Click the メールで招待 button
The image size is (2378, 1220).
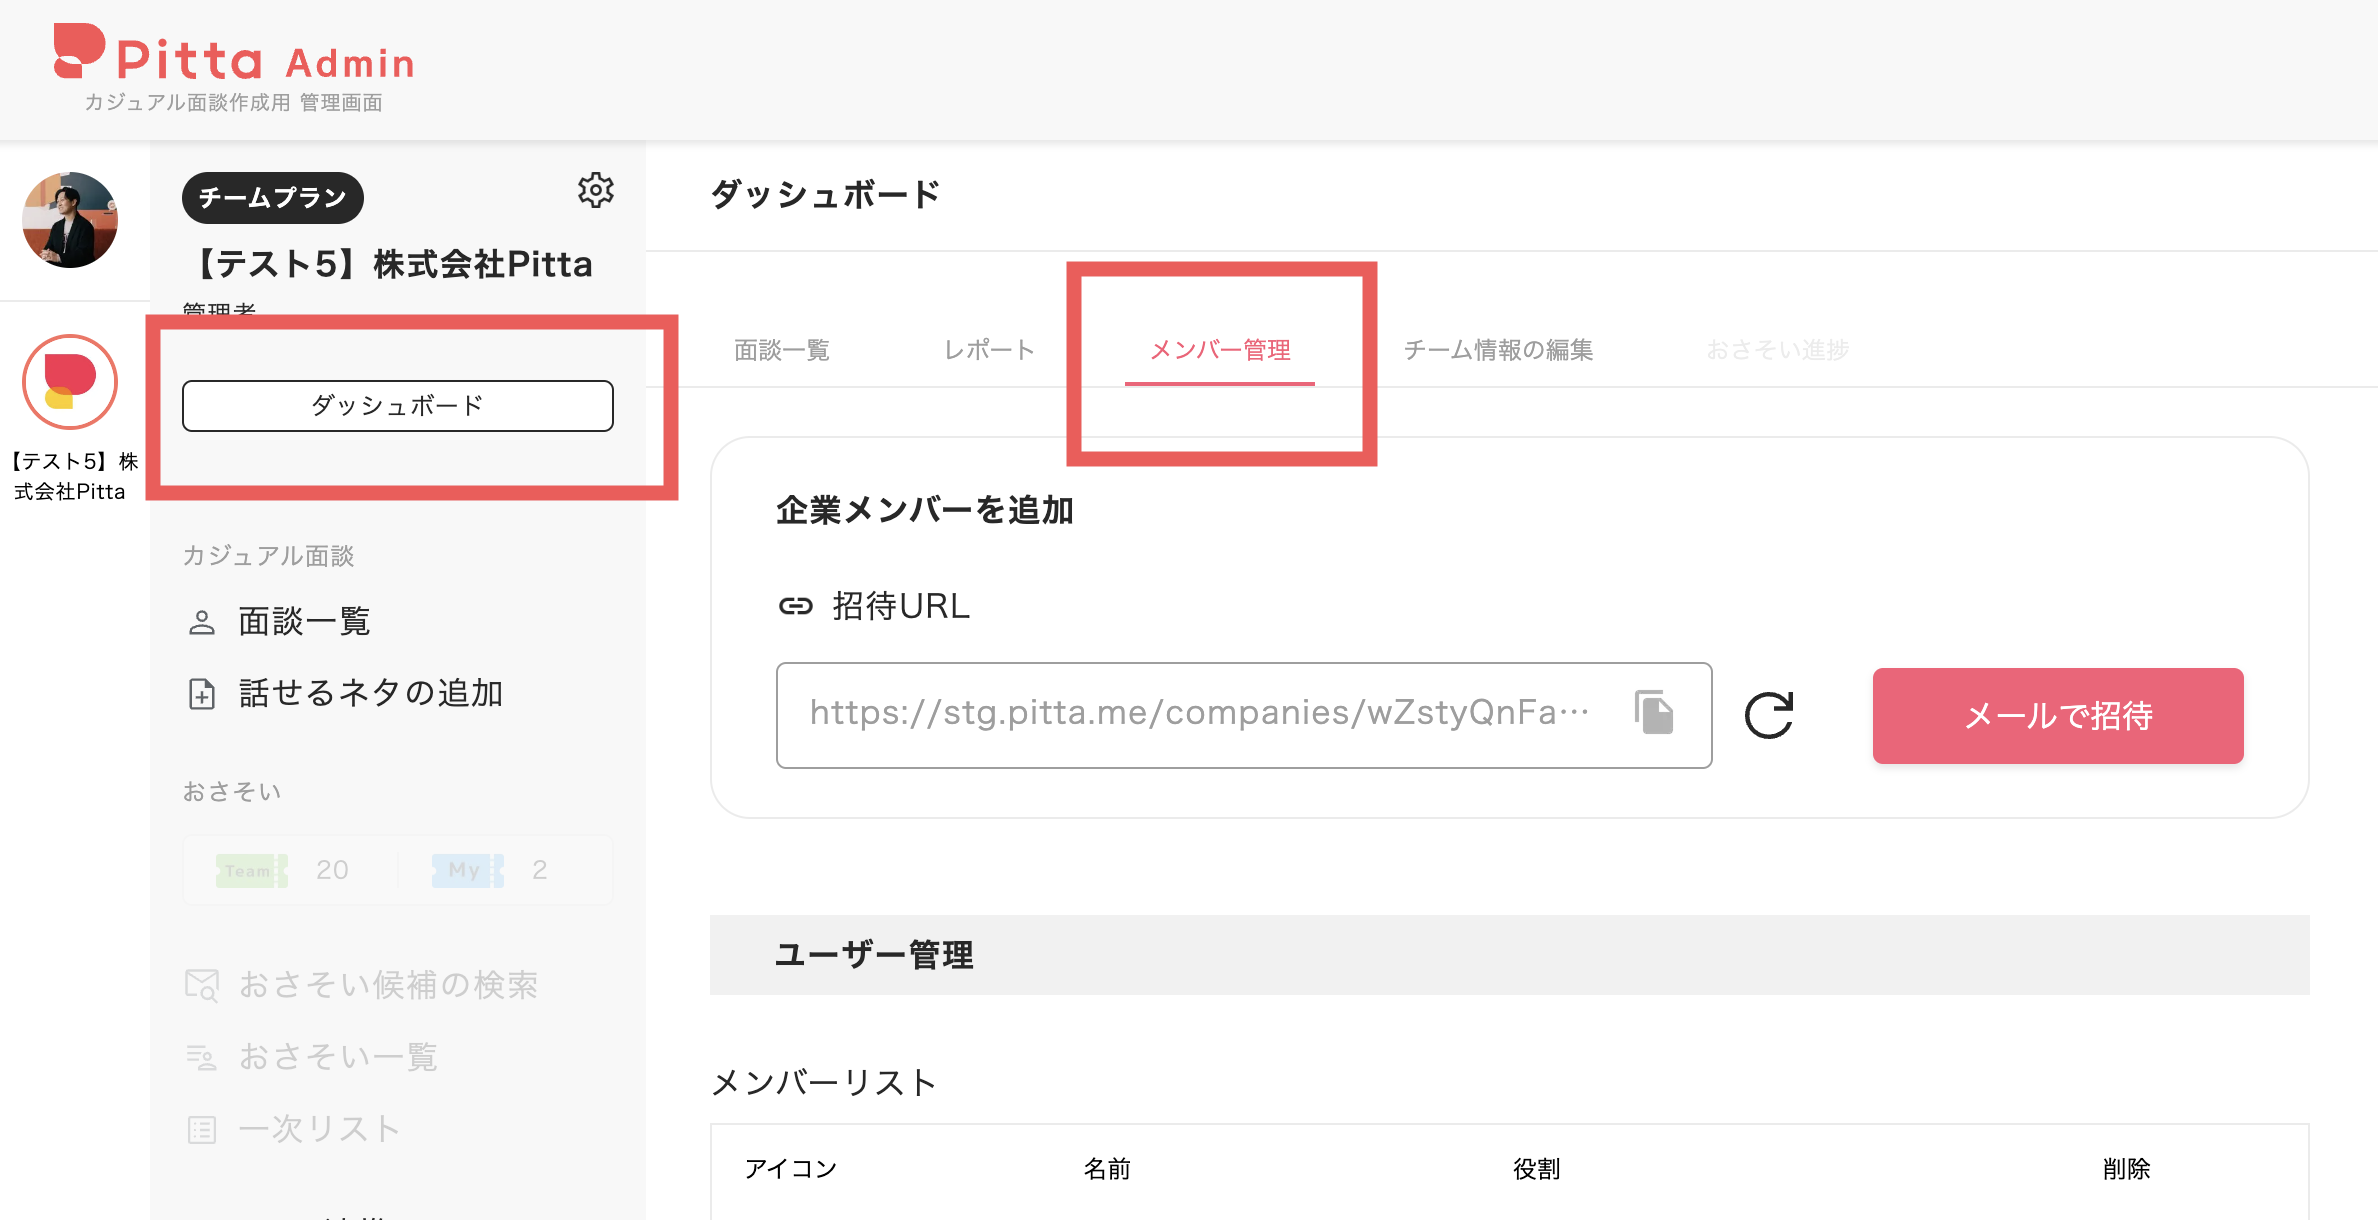pyautogui.click(x=2057, y=715)
